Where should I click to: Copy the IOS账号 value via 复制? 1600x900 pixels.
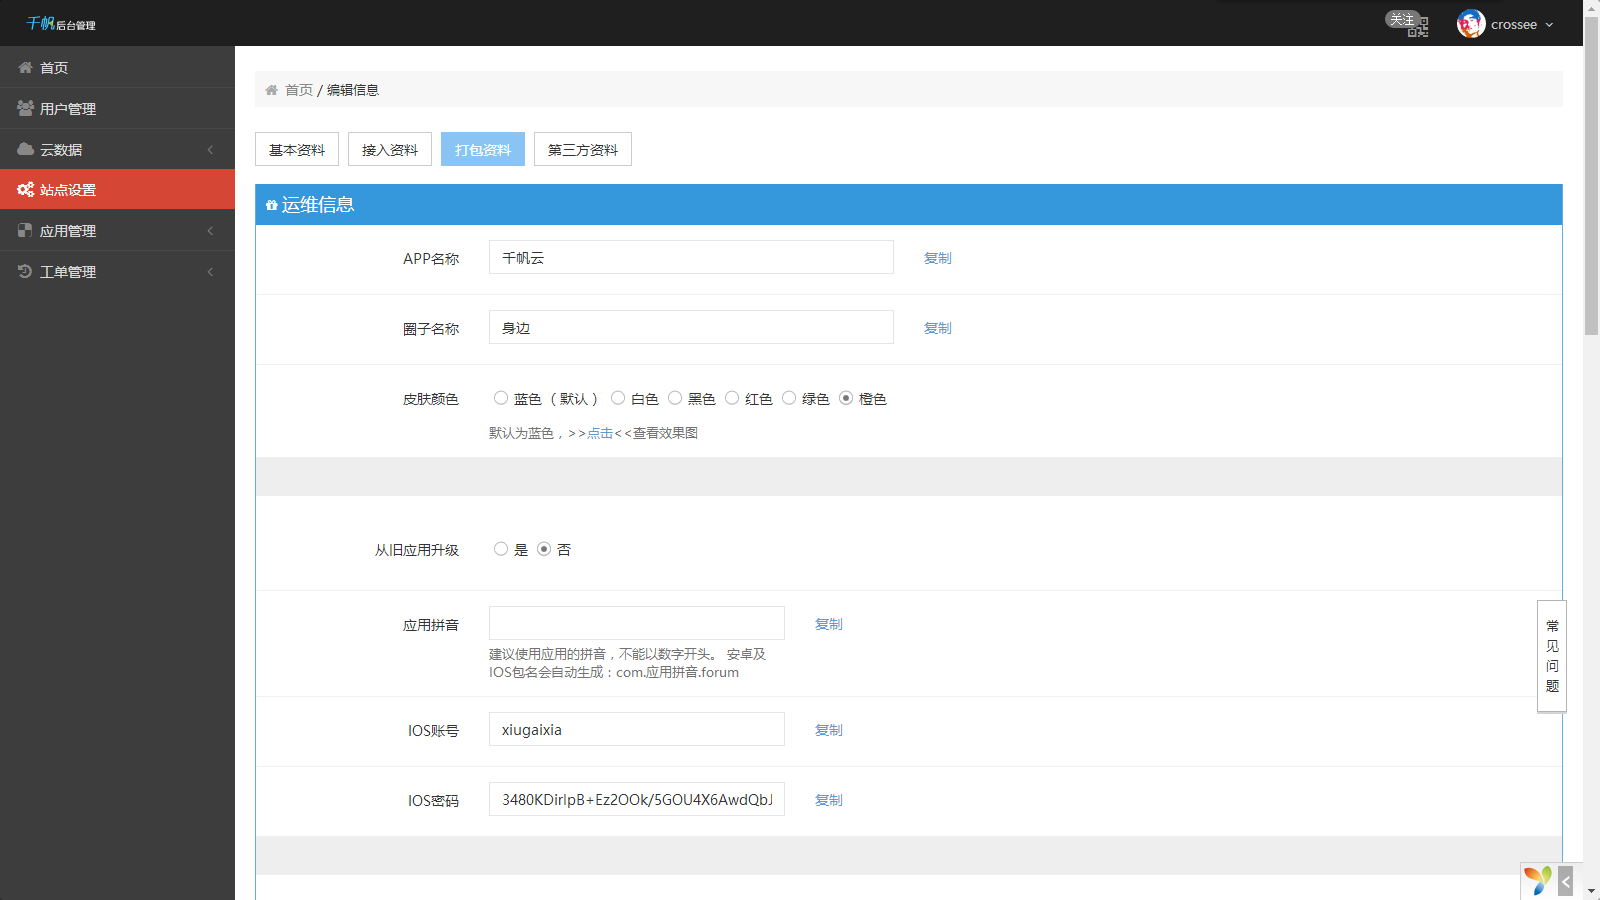click(829, 730)
